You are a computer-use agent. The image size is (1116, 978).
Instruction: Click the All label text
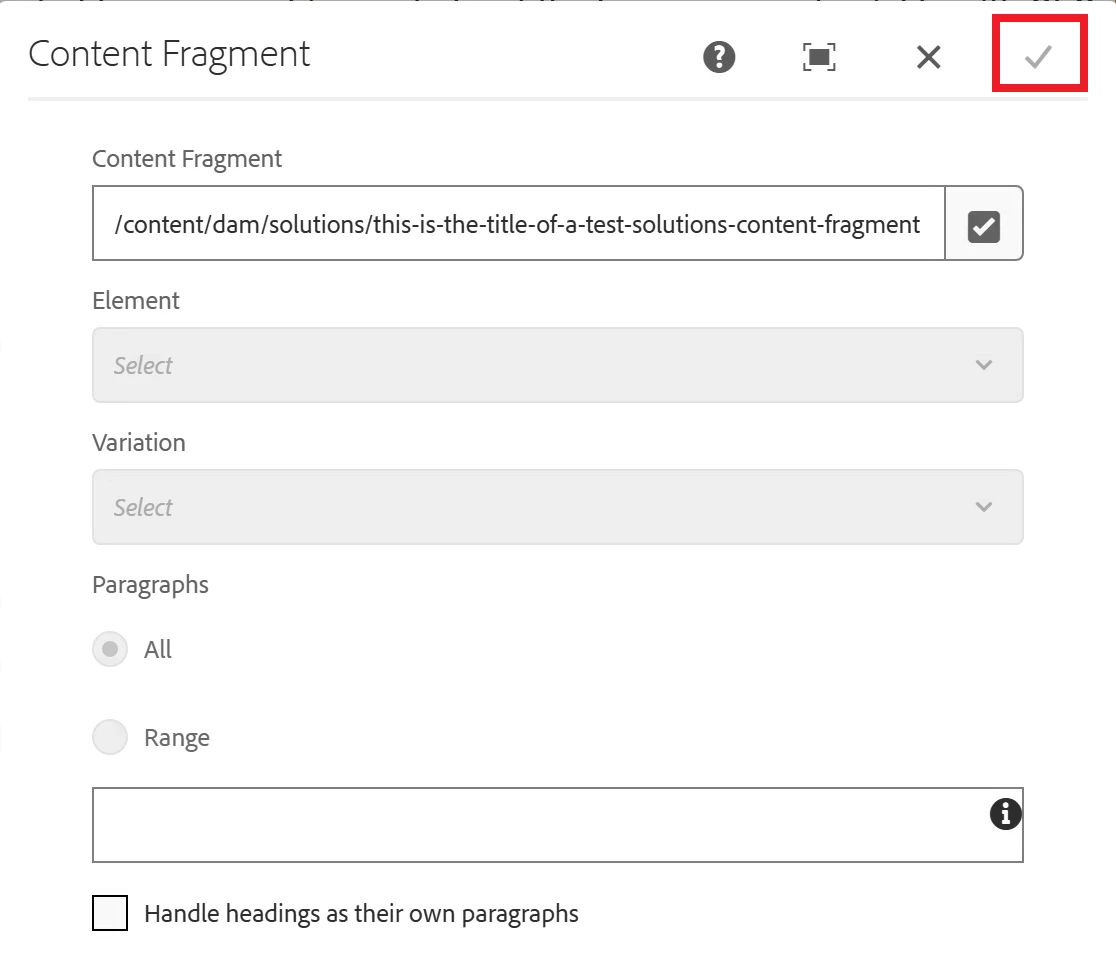[x=158, y=649]
